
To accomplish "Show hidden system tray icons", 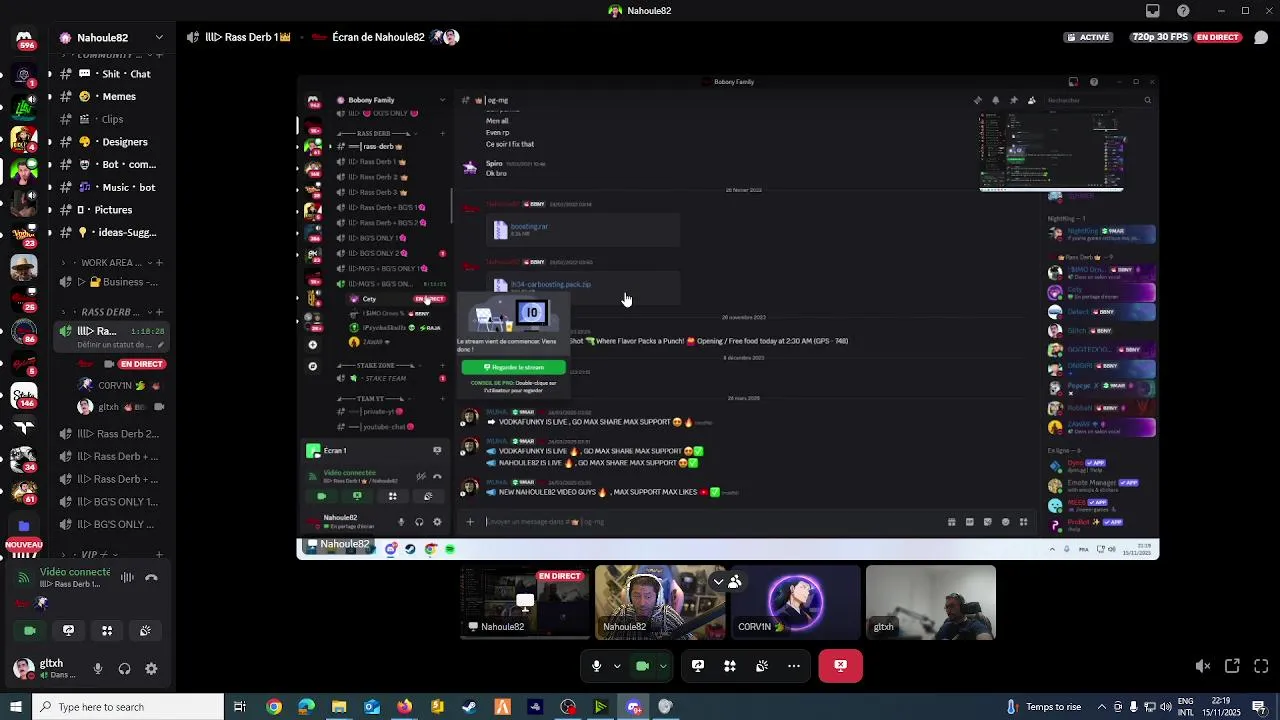I will click(1102, 707).
